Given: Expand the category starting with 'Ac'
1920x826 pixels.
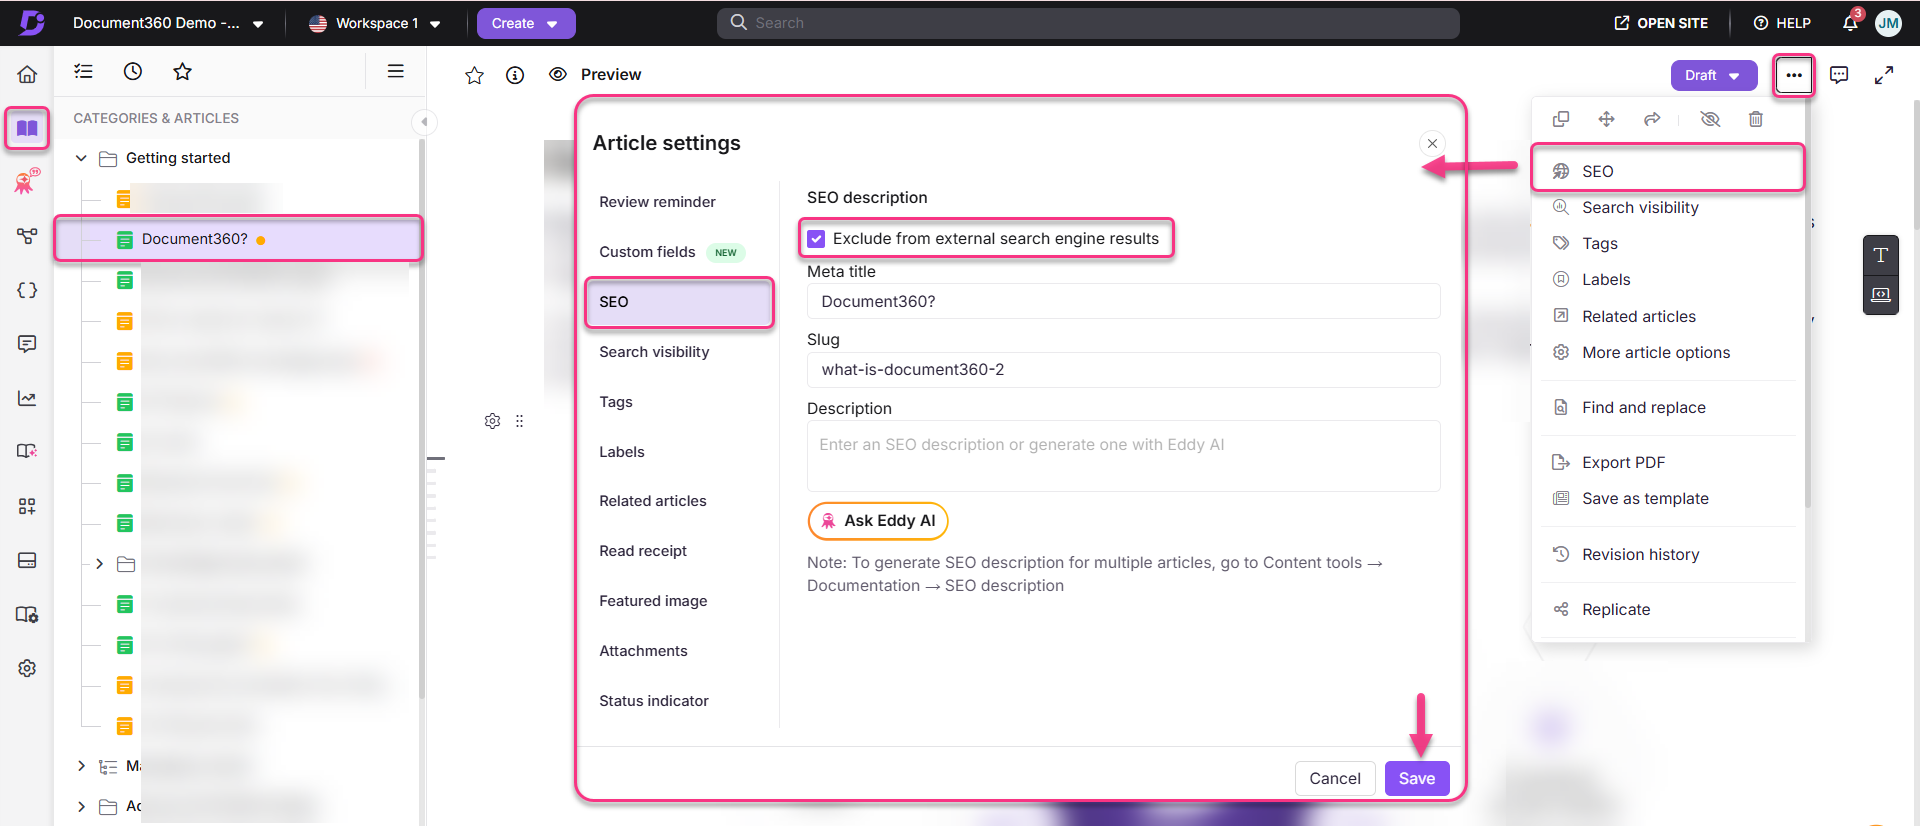Looking at the screenshot, I should coord(82,806).
